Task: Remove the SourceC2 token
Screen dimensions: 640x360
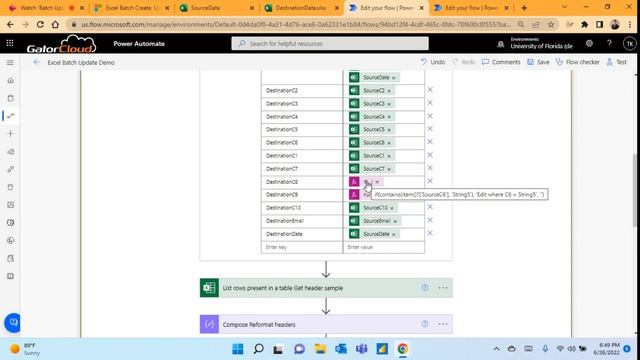Action: 389,91
